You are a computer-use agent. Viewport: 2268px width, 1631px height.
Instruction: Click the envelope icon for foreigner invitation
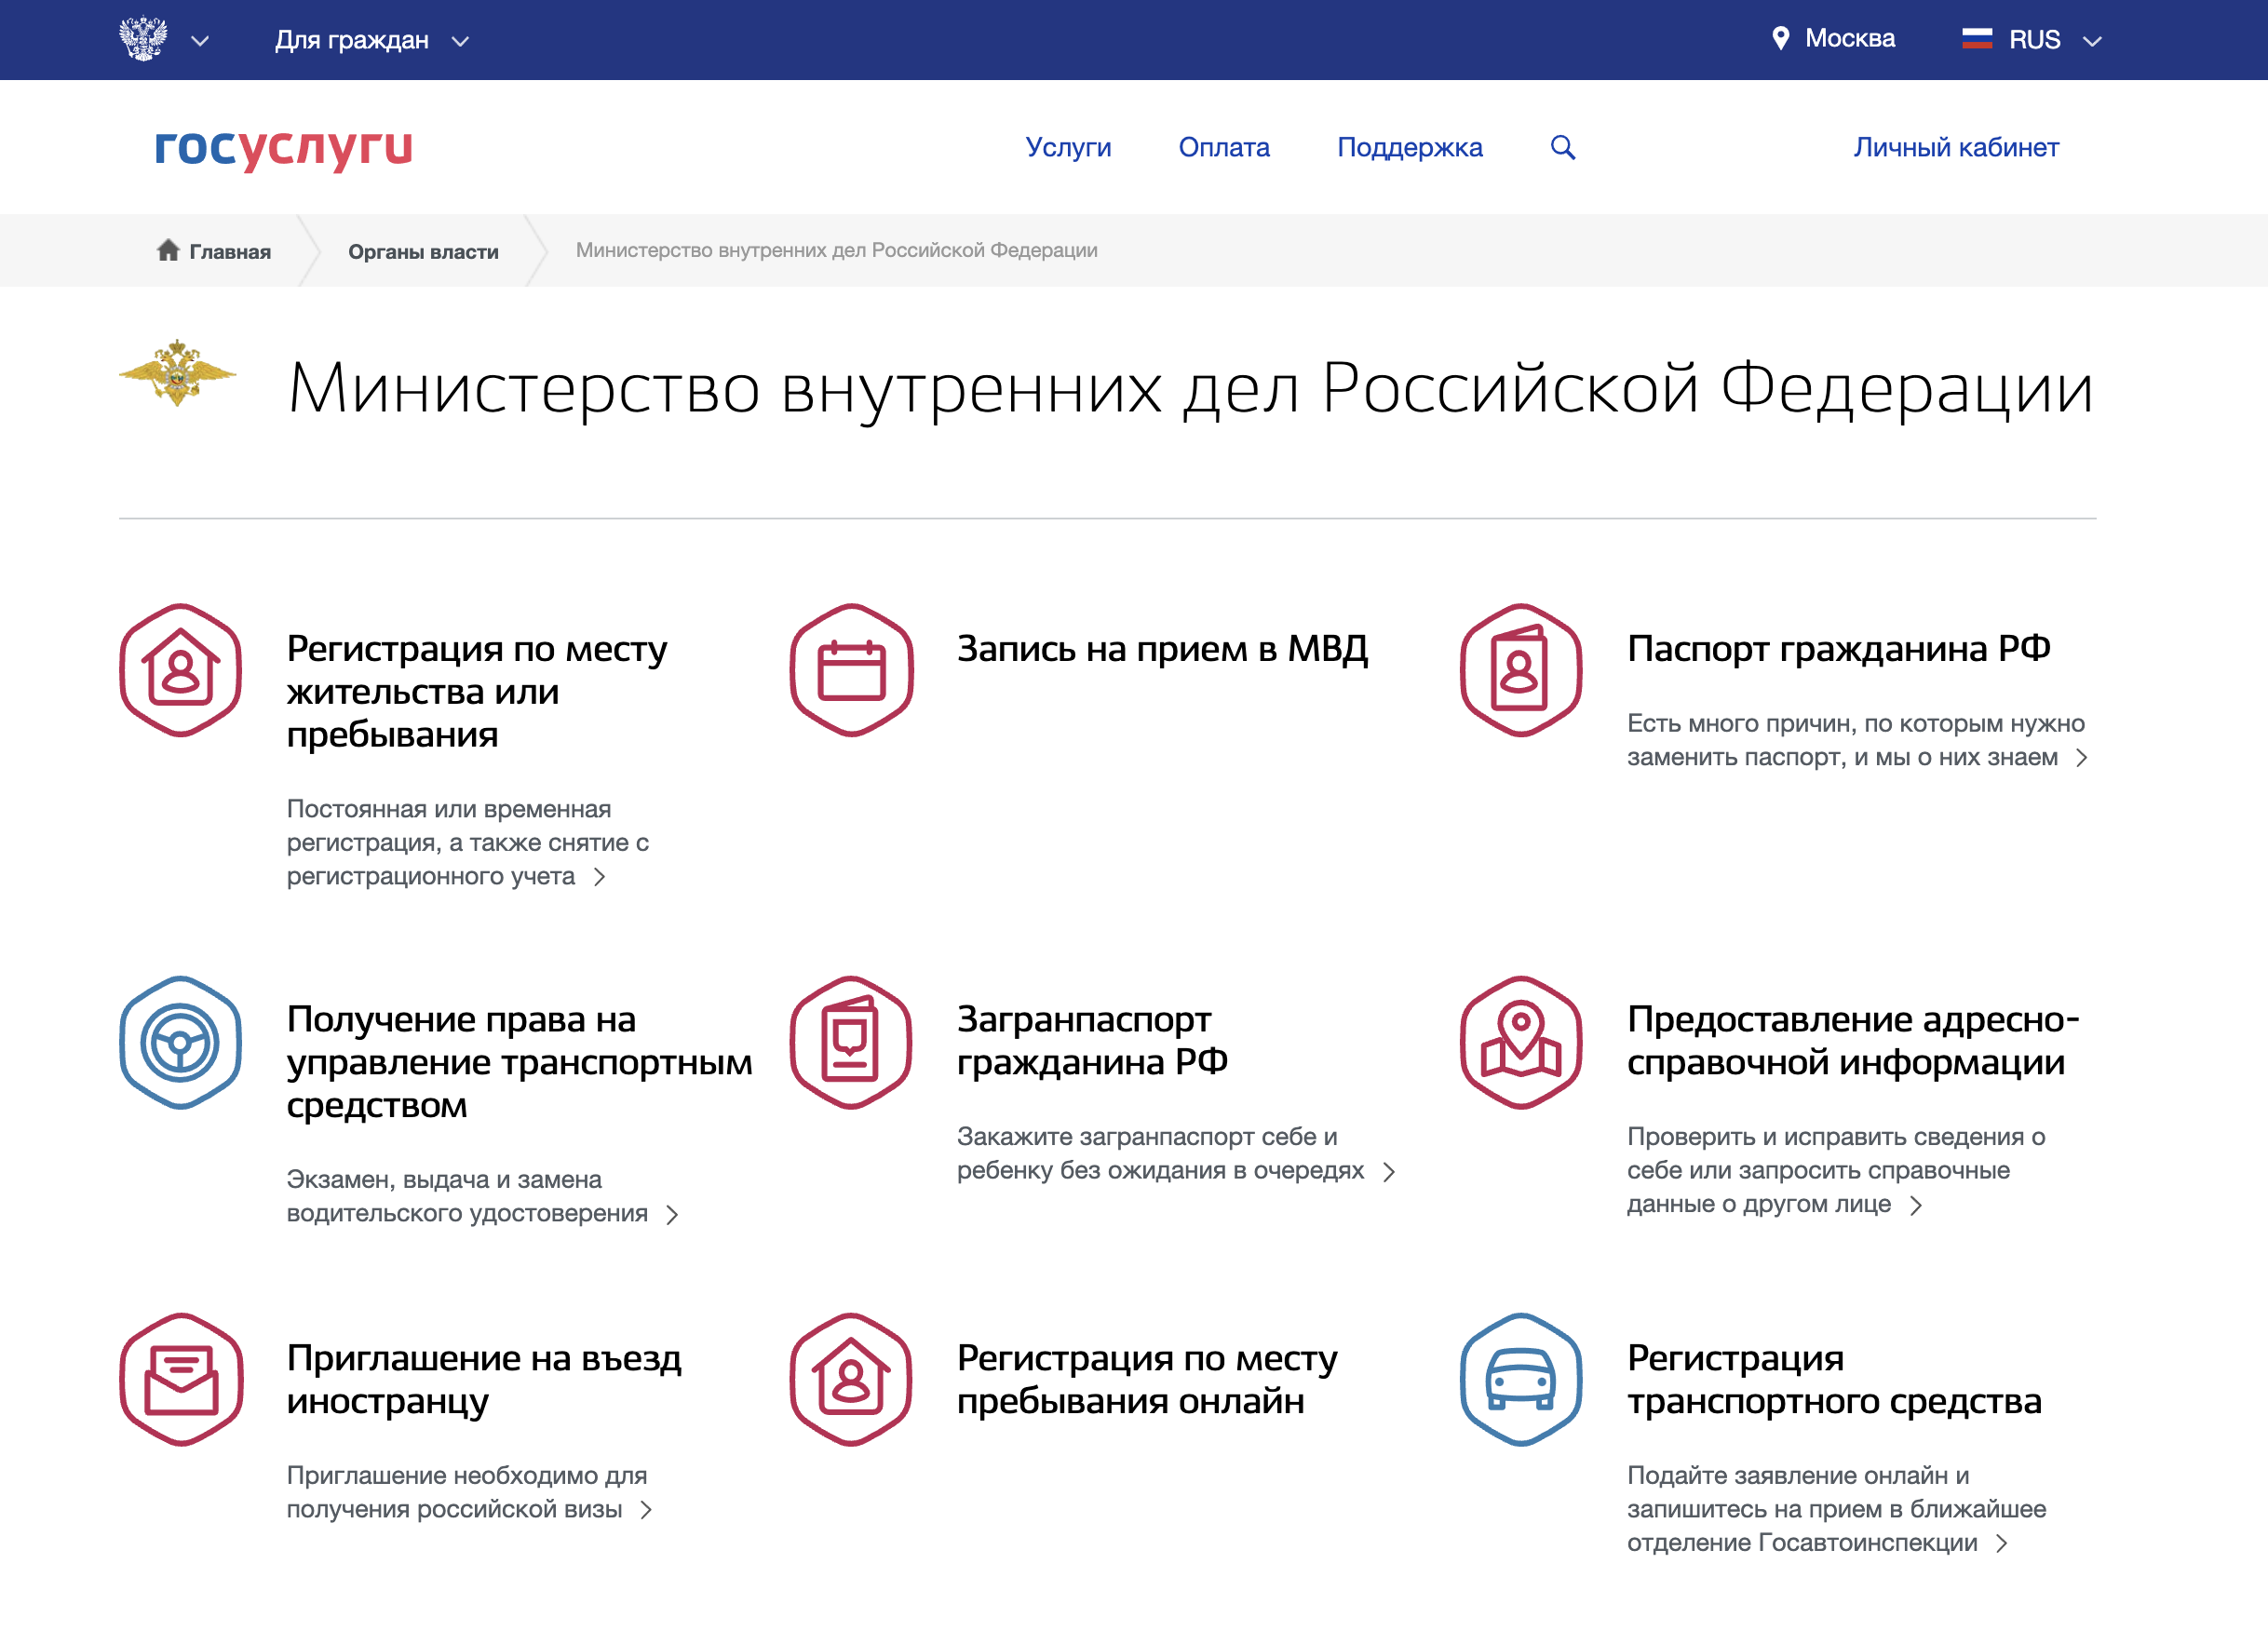[181, 1381]
